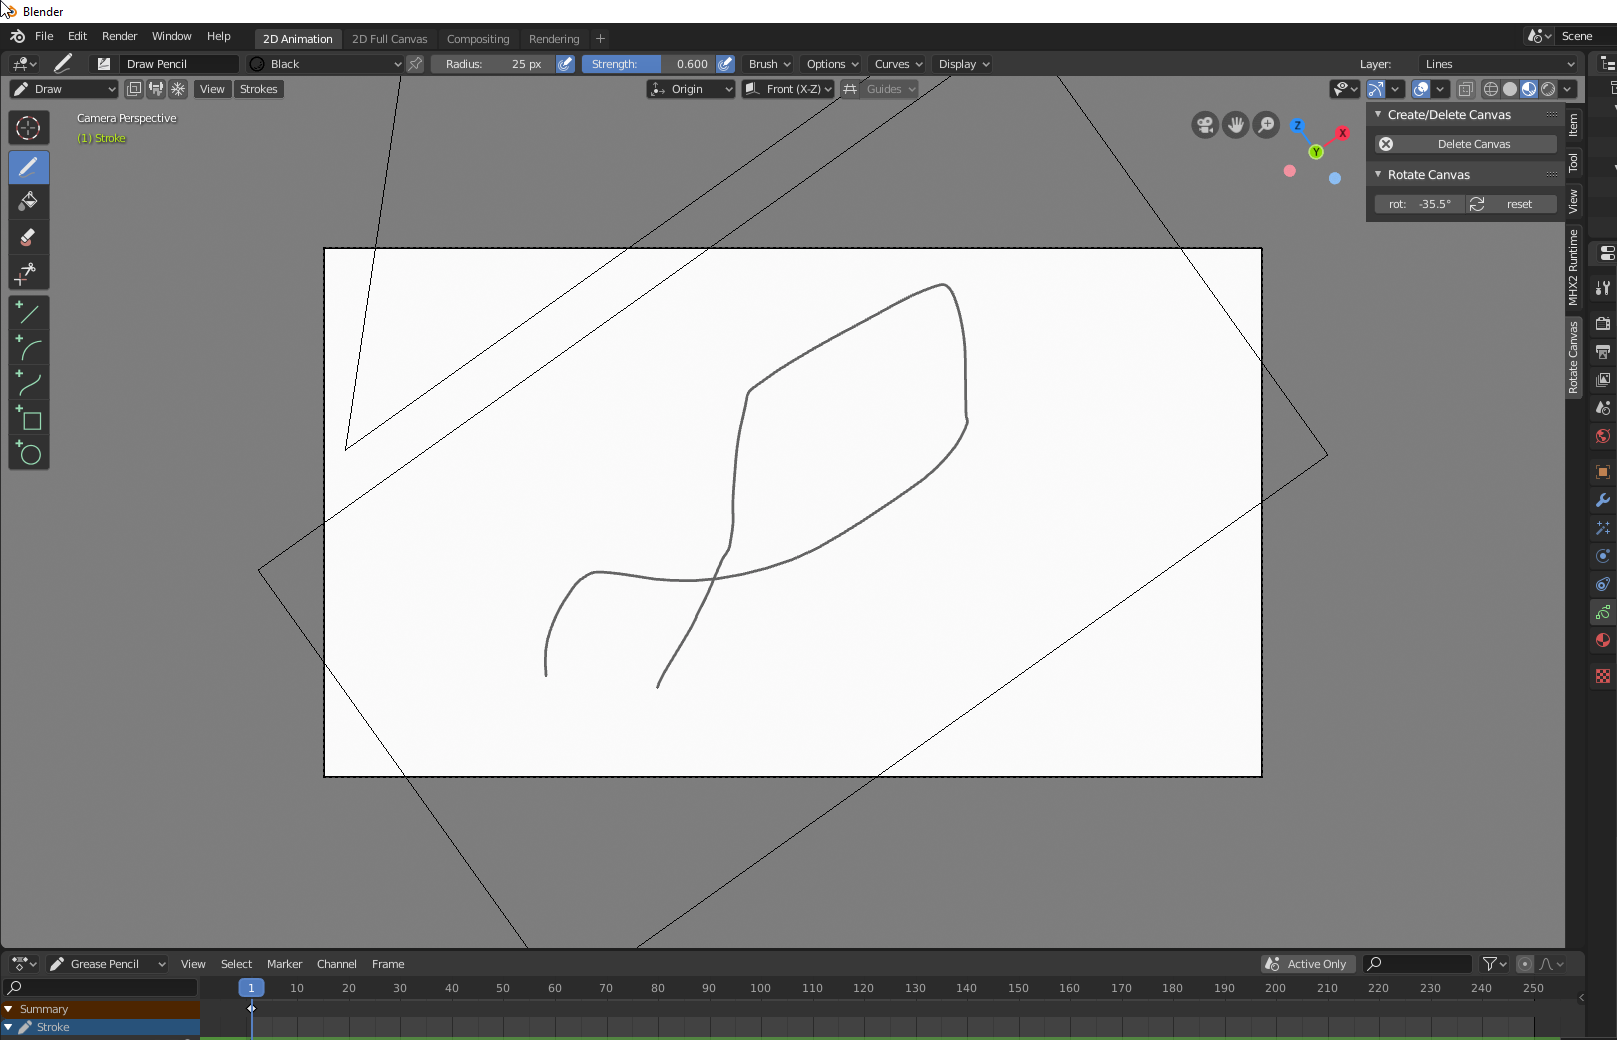The image size is (1617, 1040).
Task: Select the Fill bucket tool
Action: click(x=28, y=202)
